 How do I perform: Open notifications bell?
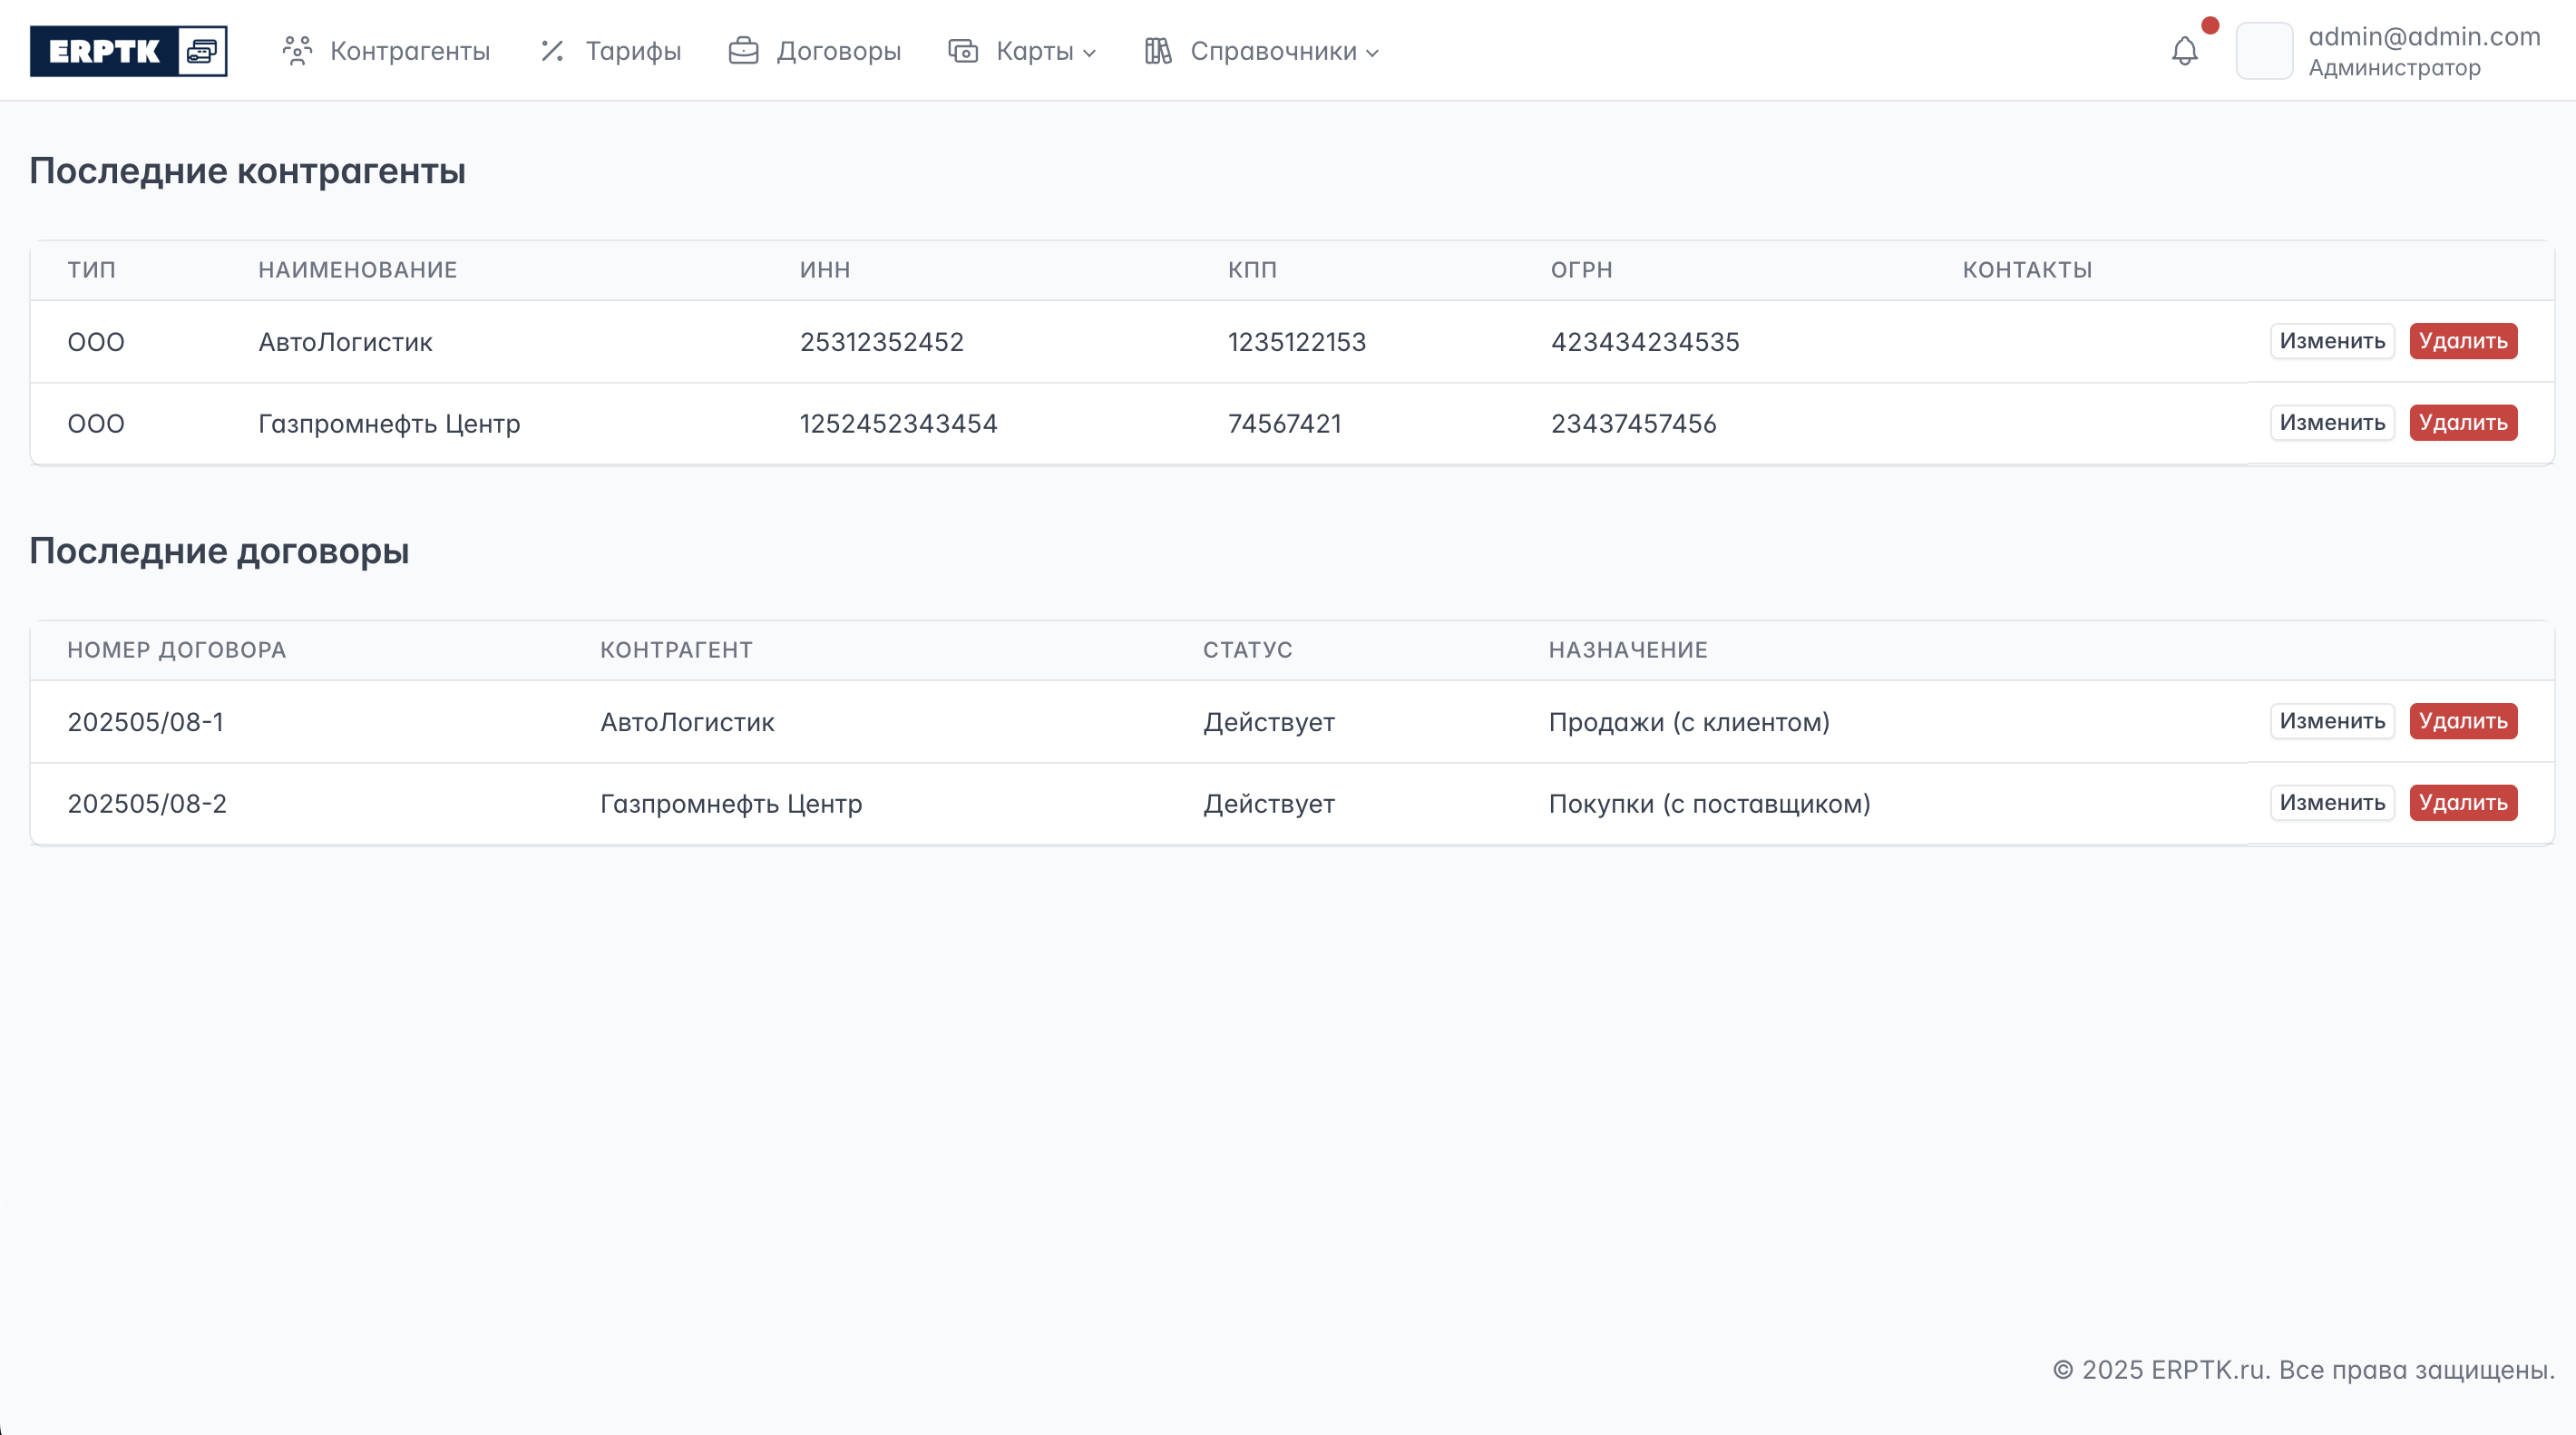[2185, 51]
